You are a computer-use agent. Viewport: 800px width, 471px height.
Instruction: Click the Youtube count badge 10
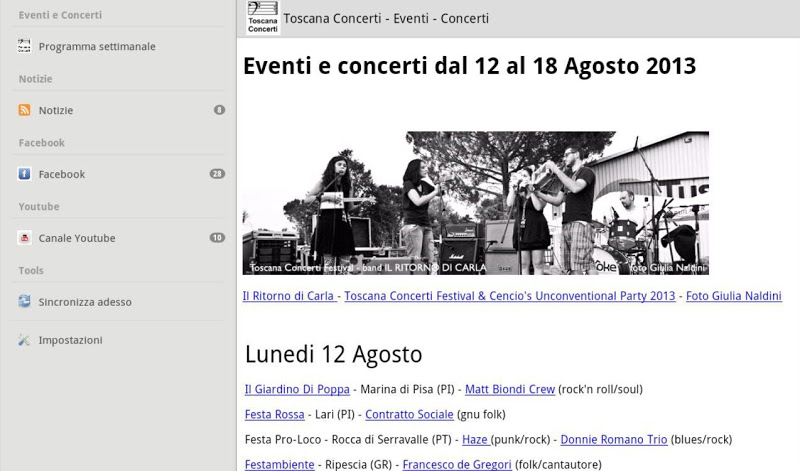pos(217,237)
